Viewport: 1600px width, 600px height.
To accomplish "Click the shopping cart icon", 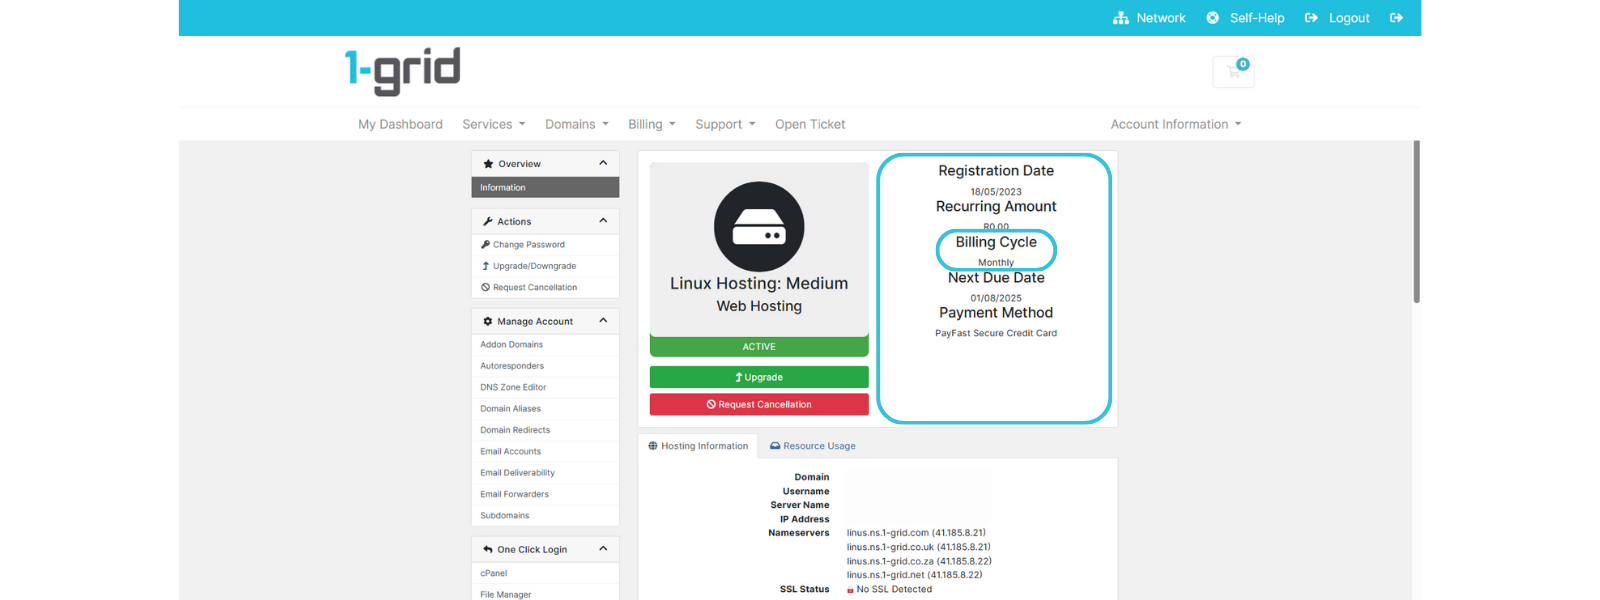I will coord(1233,72).
